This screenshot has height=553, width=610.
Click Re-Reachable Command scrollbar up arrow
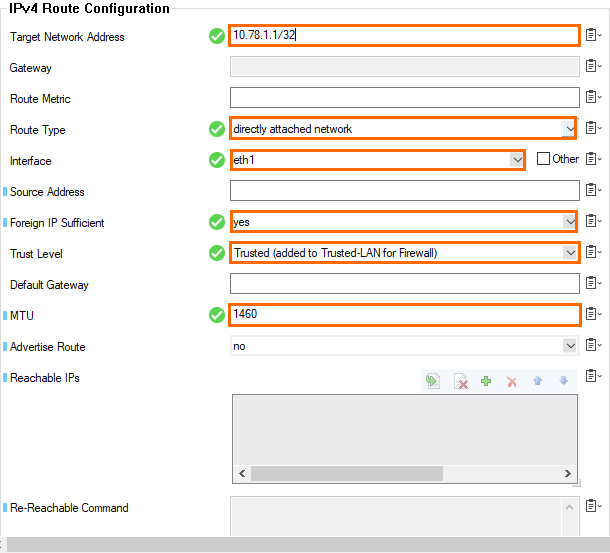coord(570,507)
